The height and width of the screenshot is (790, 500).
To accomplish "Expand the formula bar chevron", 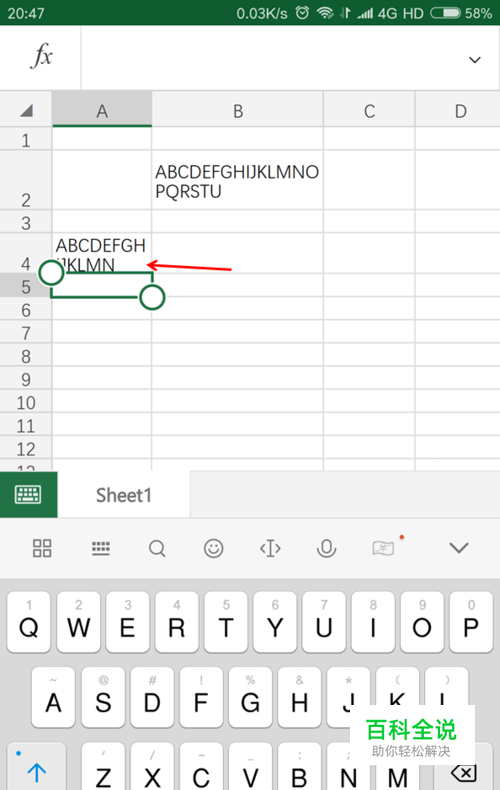I will [x=474, y=60].
